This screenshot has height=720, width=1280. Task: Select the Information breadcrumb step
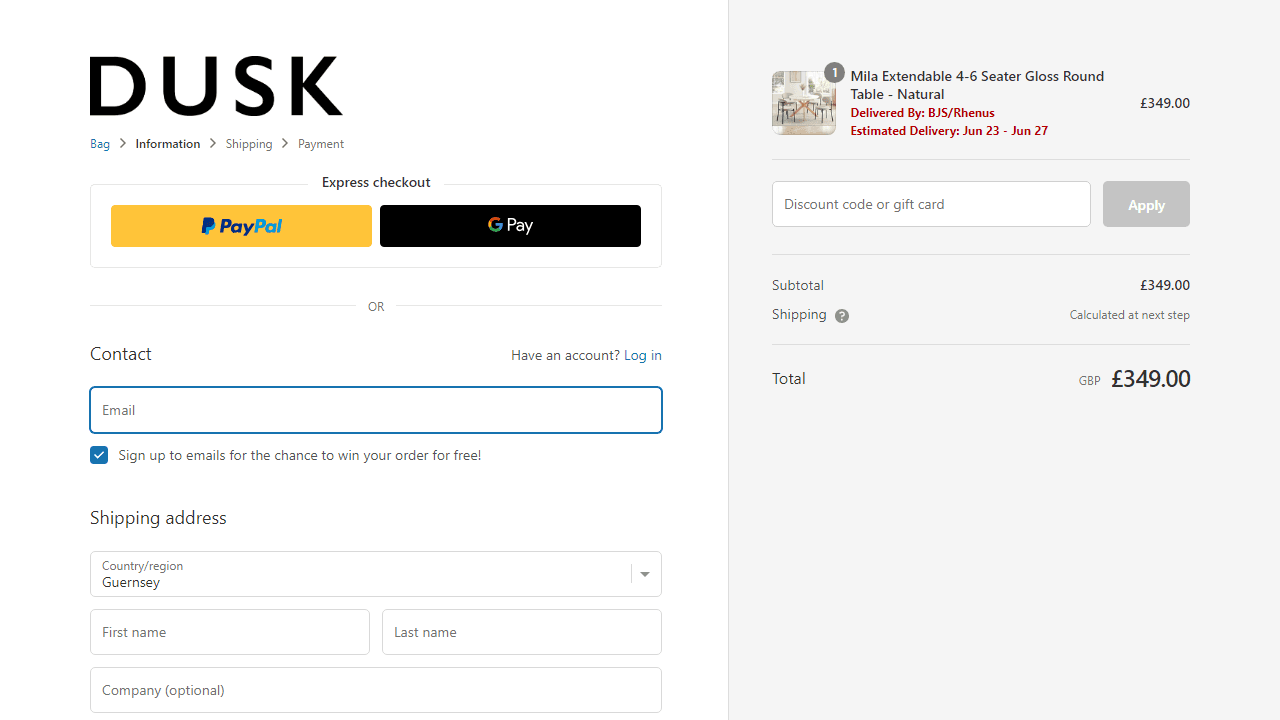pyautogui.click(x=168, y=144)
